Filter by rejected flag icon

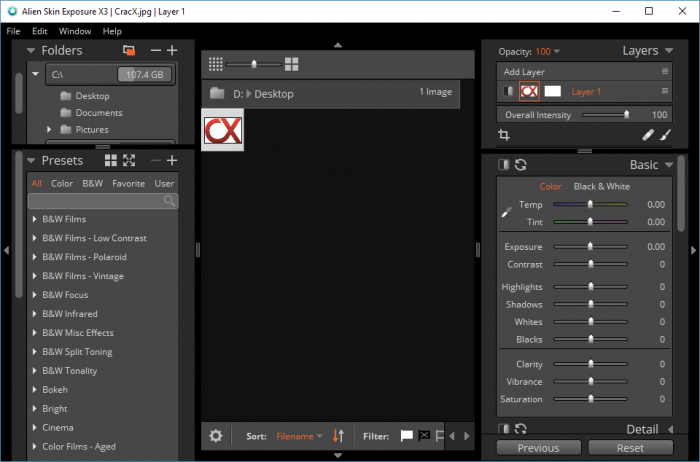424,435
